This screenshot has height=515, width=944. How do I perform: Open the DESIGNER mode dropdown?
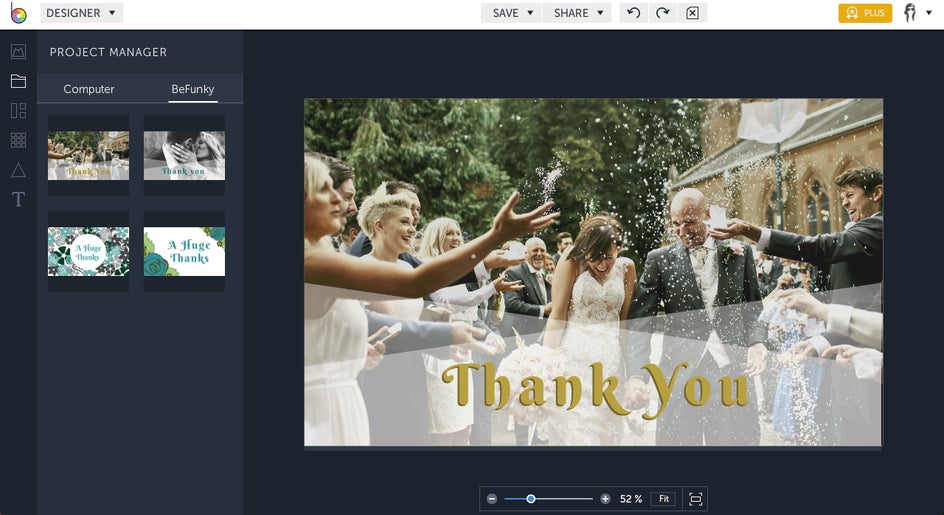(x=81, y=13)
